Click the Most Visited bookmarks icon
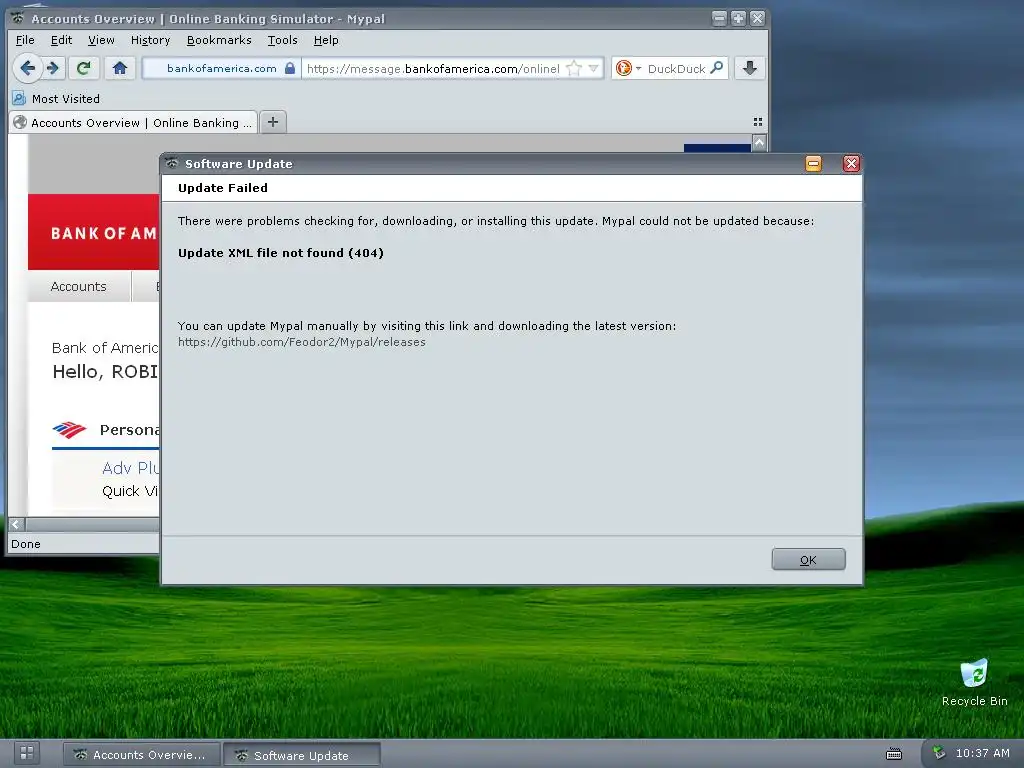 19,99
